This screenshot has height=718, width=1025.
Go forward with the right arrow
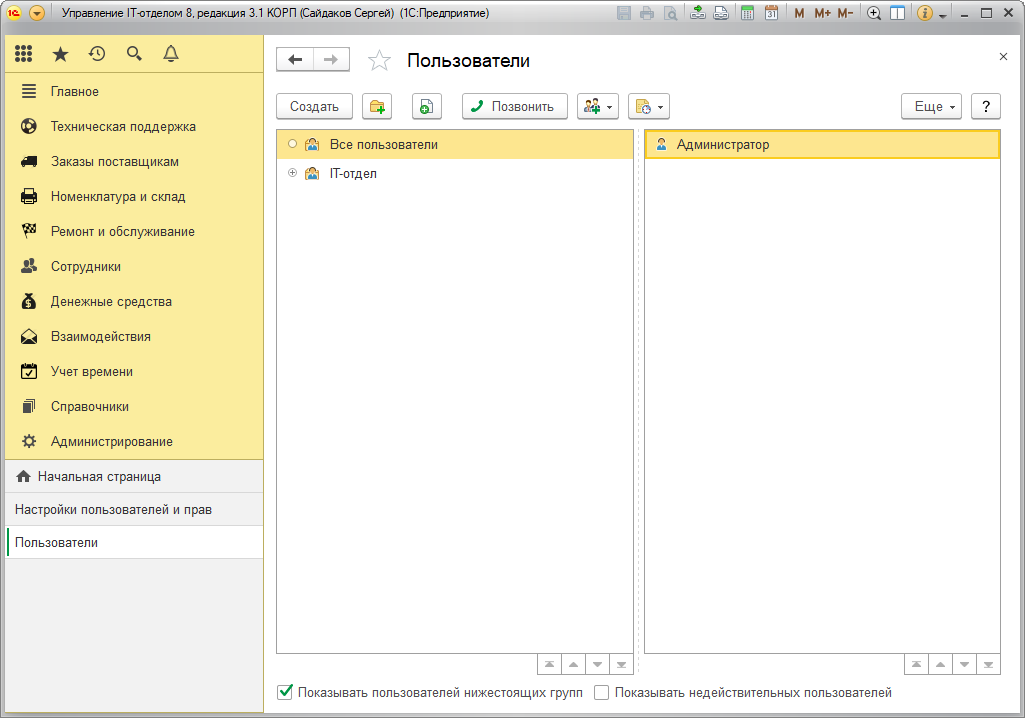coord(331,60)
